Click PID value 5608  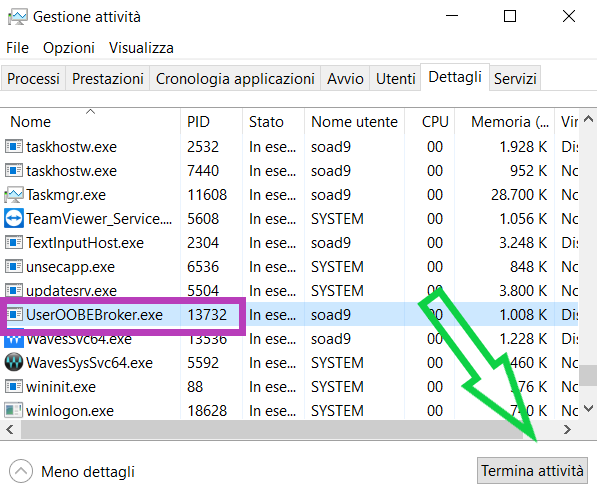click(203, 219)
